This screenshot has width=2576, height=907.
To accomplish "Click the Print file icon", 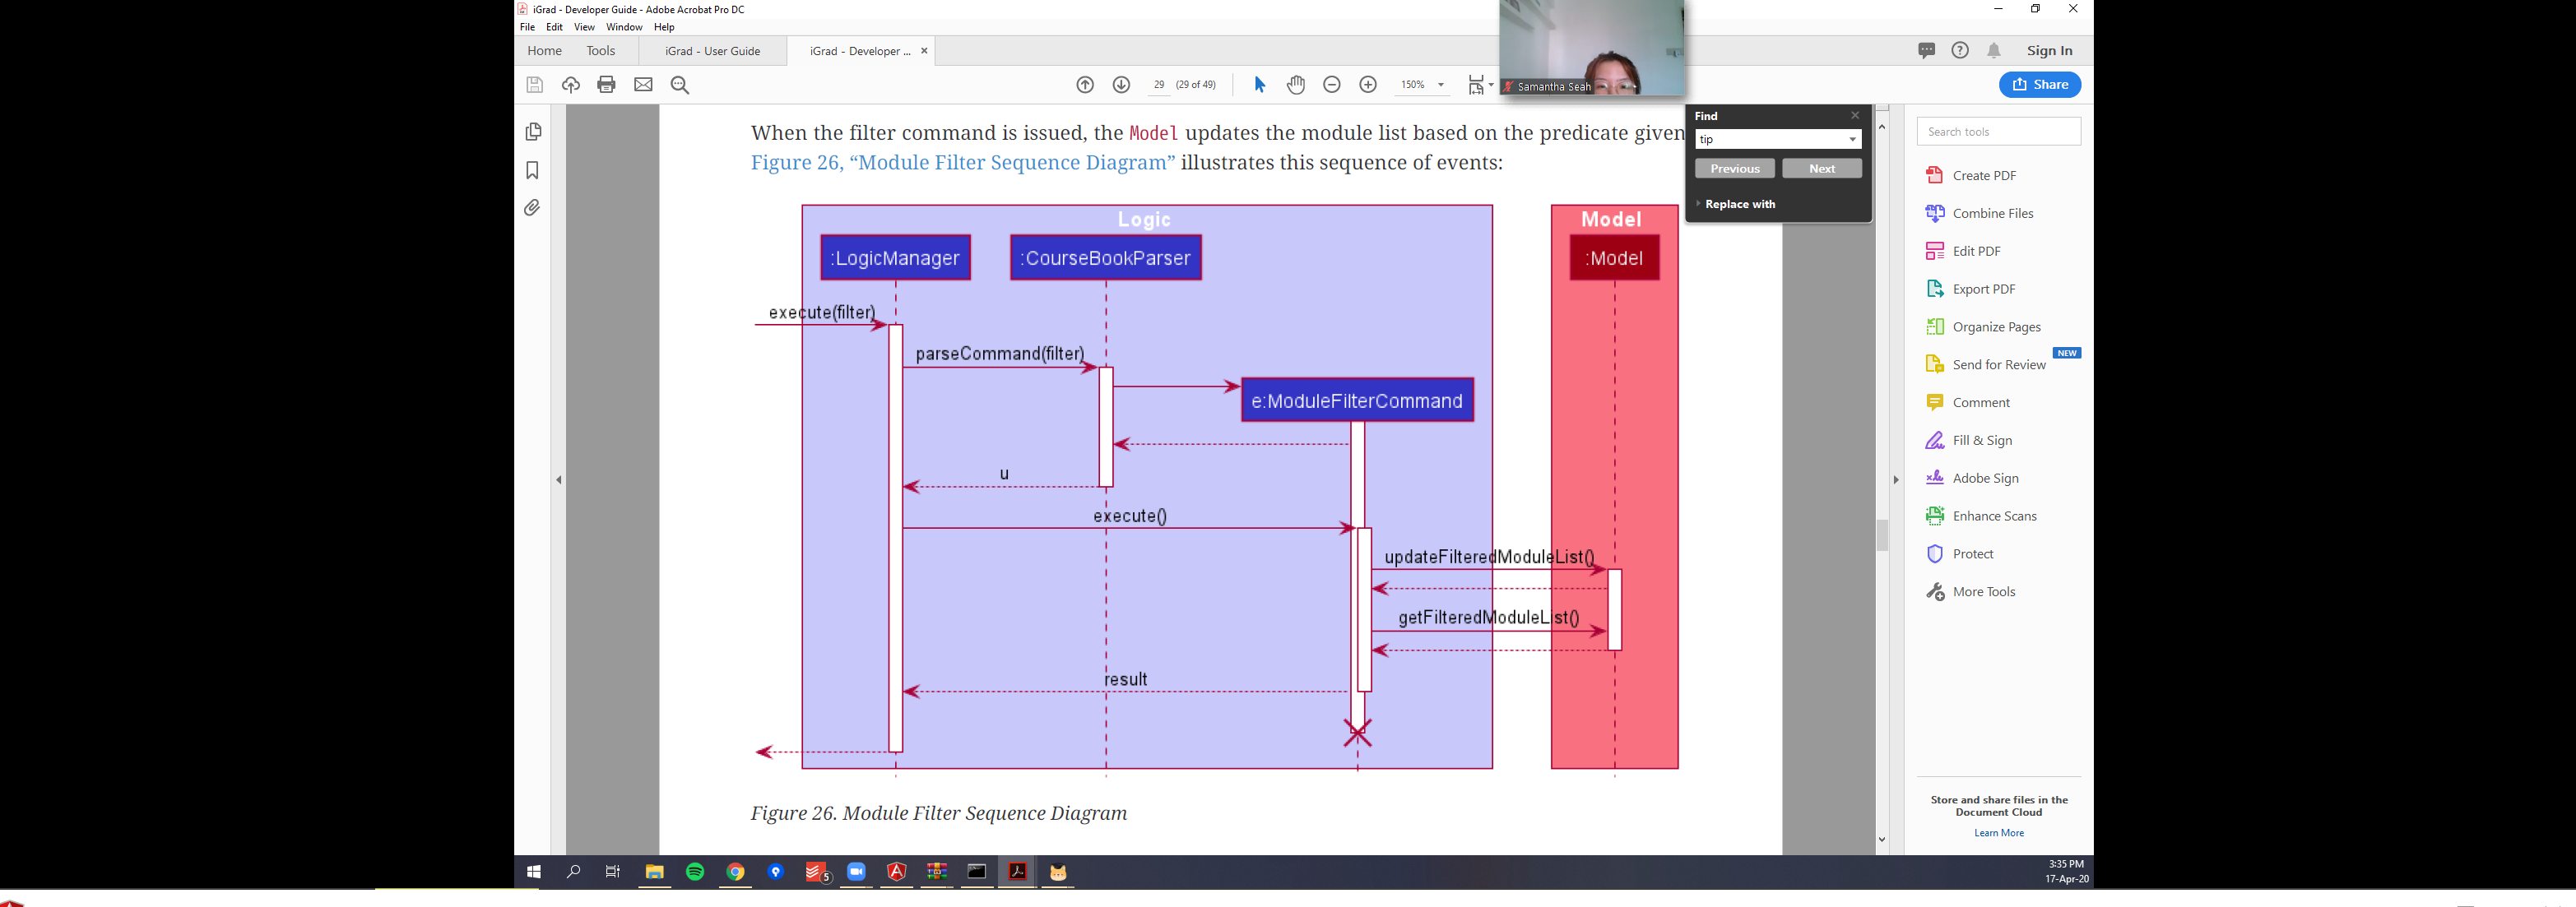I will click(606, 85).
